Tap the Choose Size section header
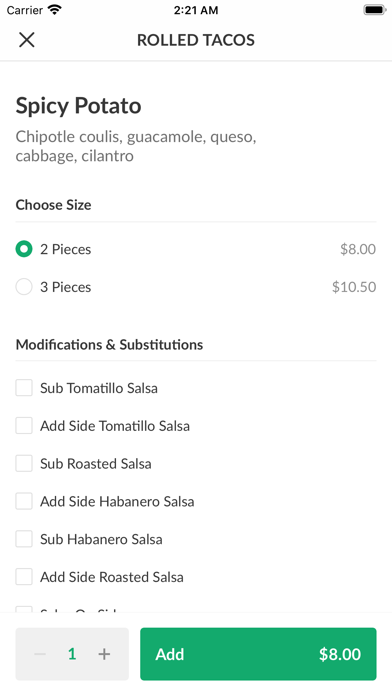 tap(53, 205)
